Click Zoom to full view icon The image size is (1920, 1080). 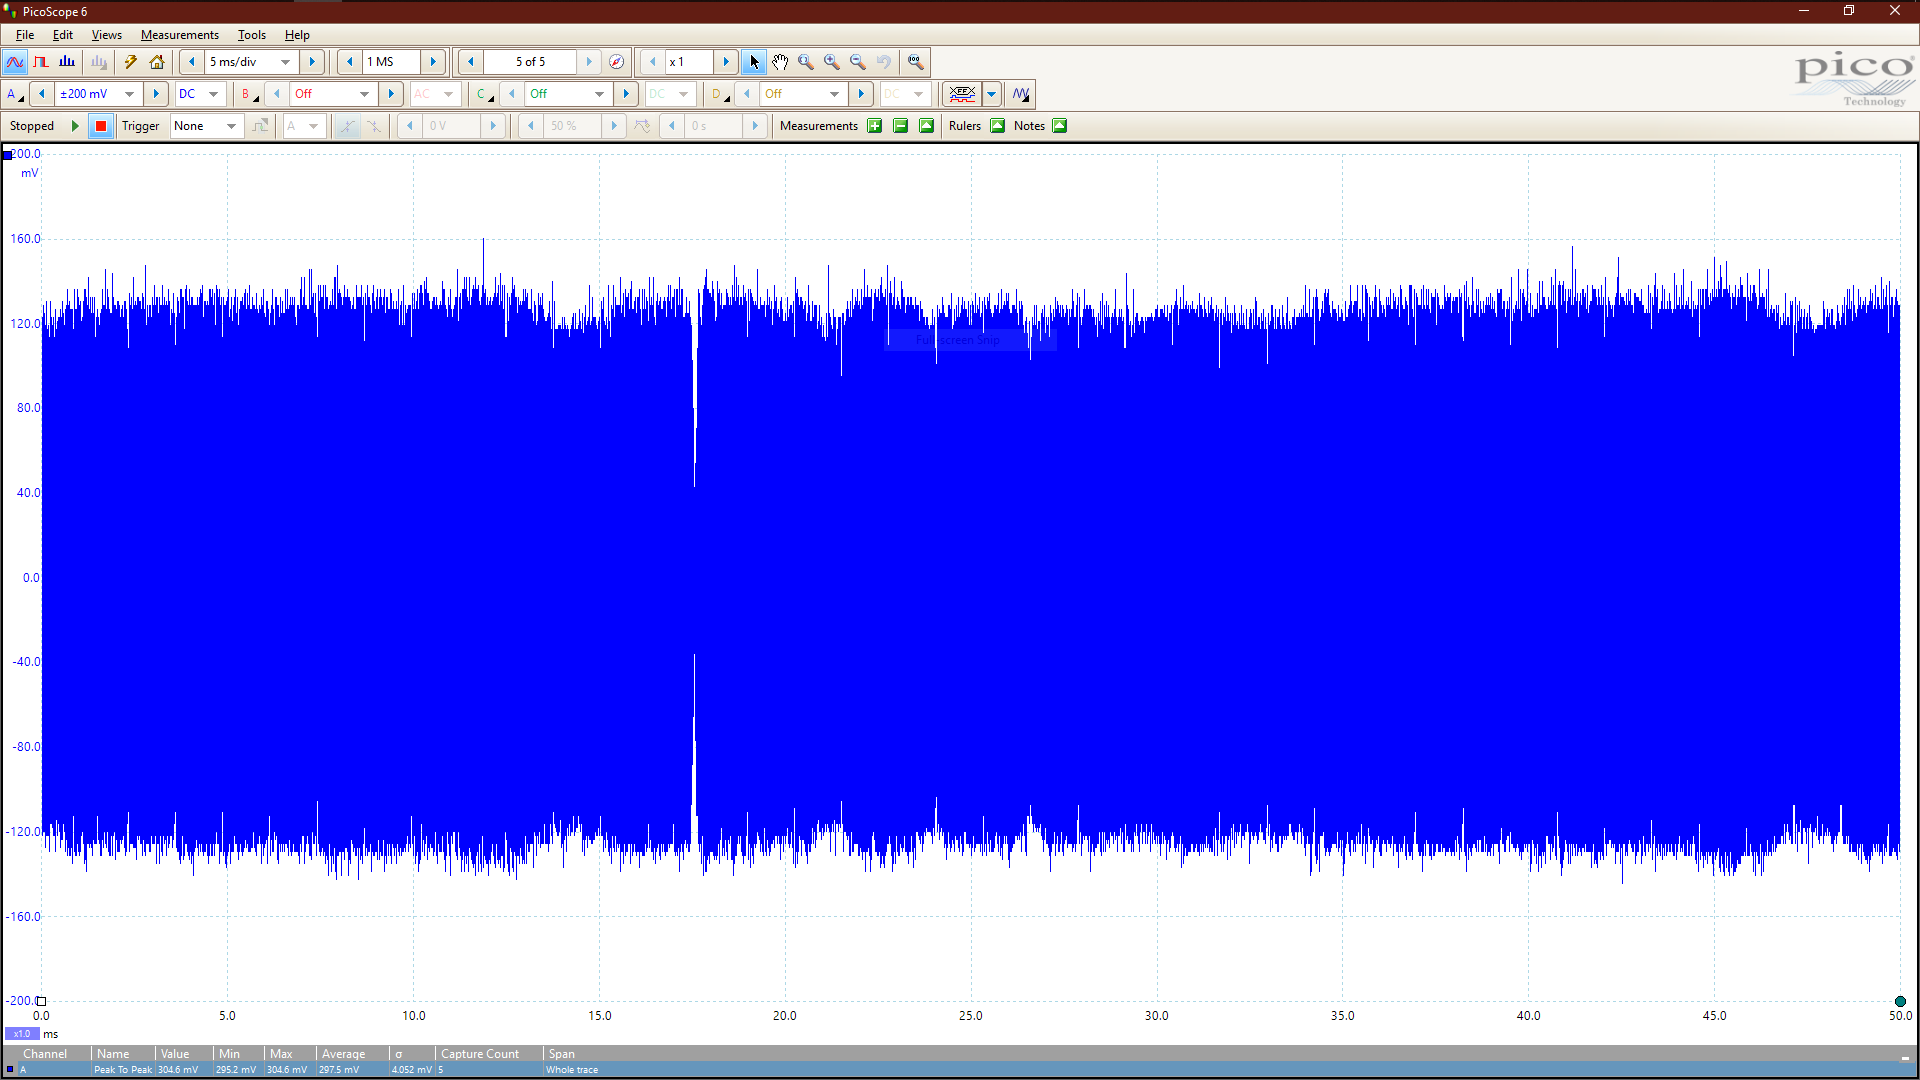(x=915, y=62)
